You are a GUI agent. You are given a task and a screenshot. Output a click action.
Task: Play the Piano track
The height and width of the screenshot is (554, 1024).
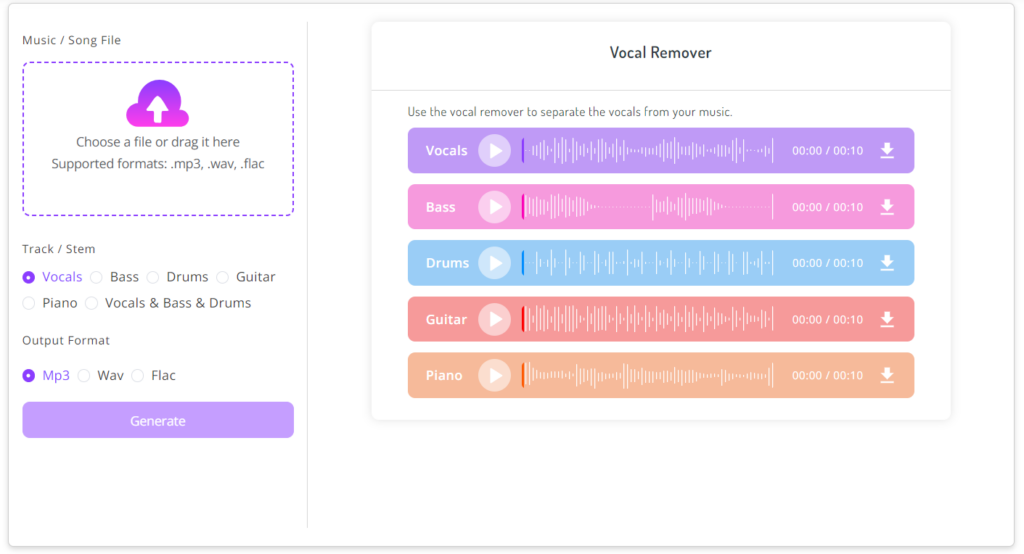(494, 376)
